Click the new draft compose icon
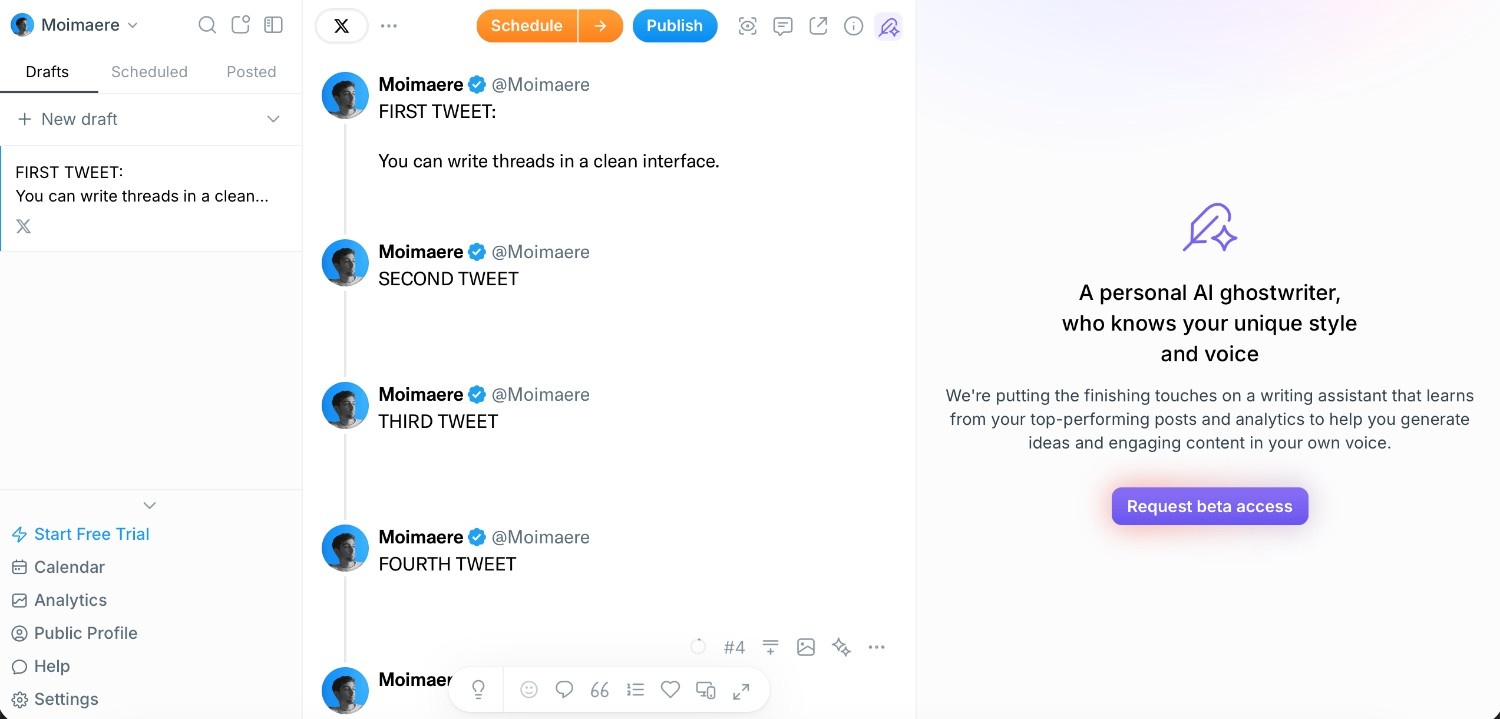This screenshot has height=719, width=1500. tap(240, 25)
